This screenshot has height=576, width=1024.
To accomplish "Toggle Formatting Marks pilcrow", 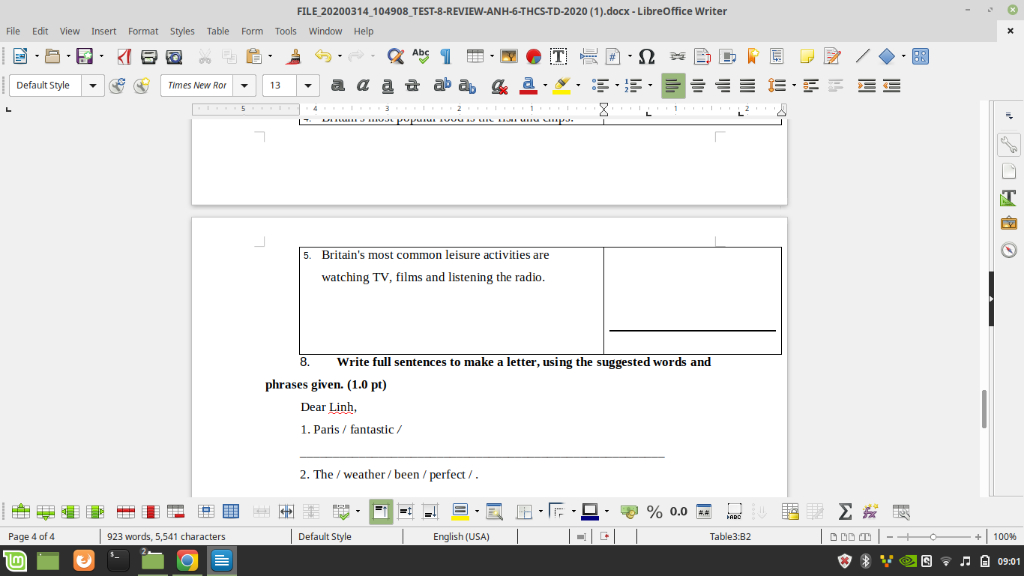I will tap(445, 57).
